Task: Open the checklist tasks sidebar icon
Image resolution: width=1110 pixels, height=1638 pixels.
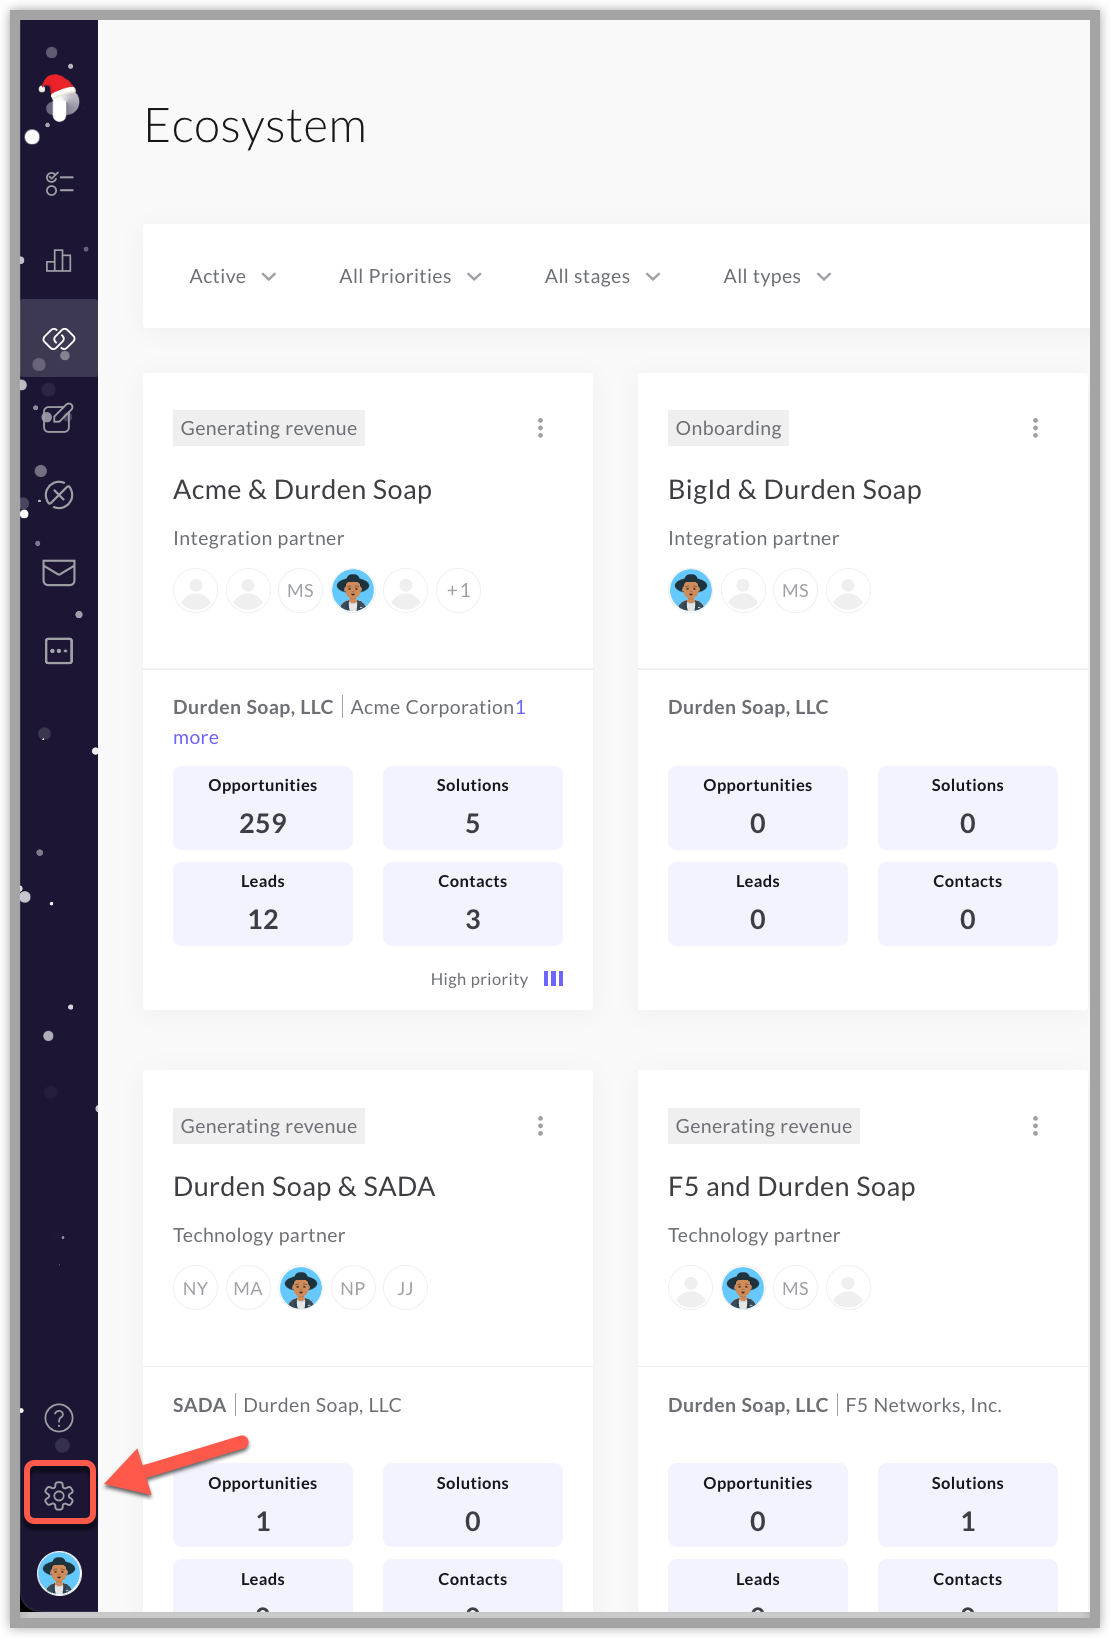Action: pyautogui.click(x=59, y=183)
